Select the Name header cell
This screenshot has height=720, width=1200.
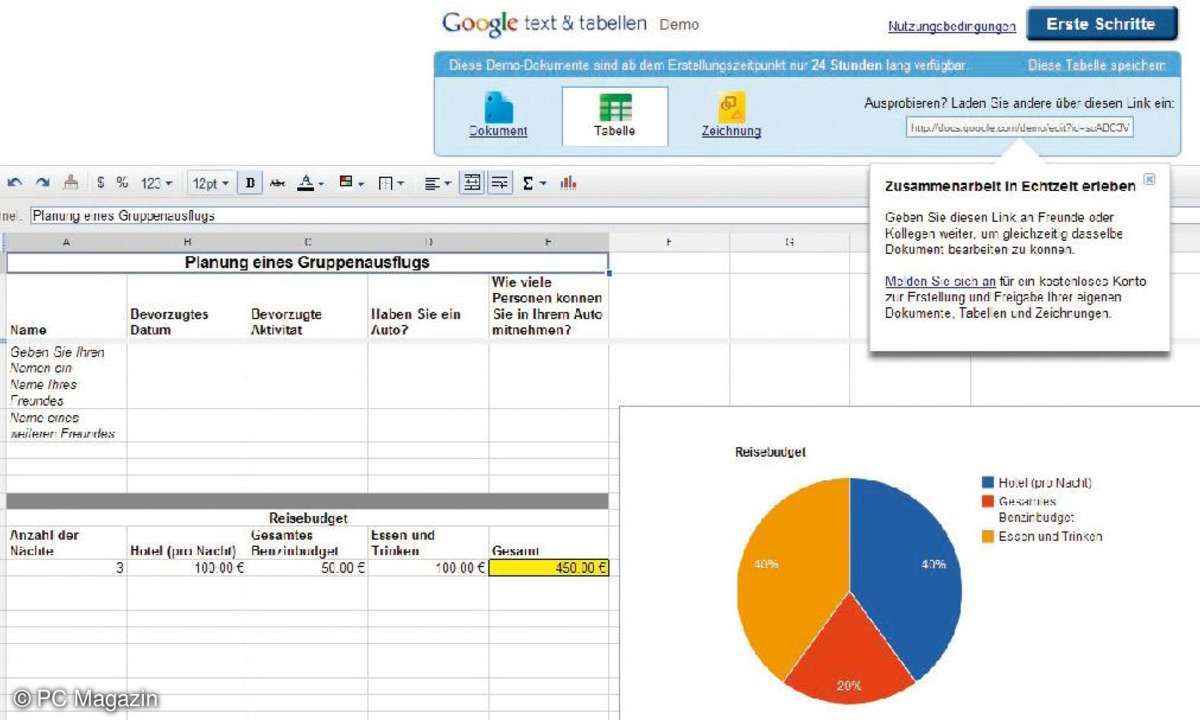(x=67, y=306)
